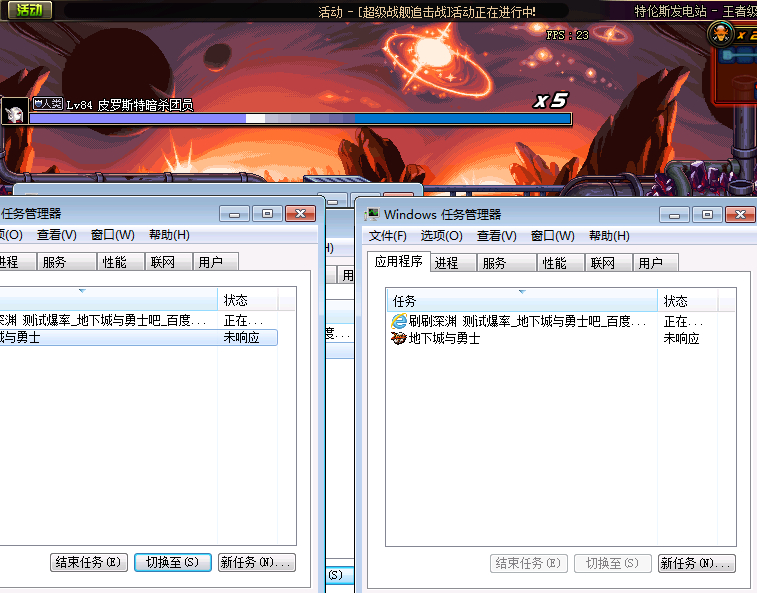Sort by 状态 column header in left window

coord(247,300)
